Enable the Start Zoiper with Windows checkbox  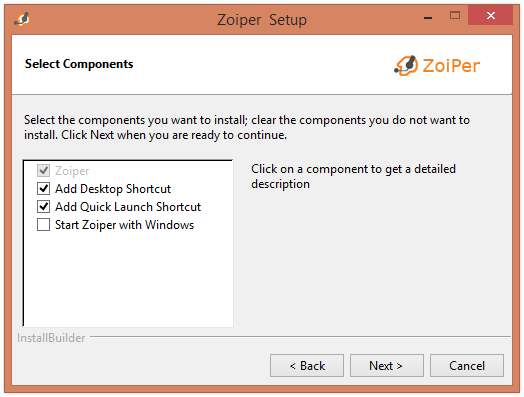[x=43, y=225]
